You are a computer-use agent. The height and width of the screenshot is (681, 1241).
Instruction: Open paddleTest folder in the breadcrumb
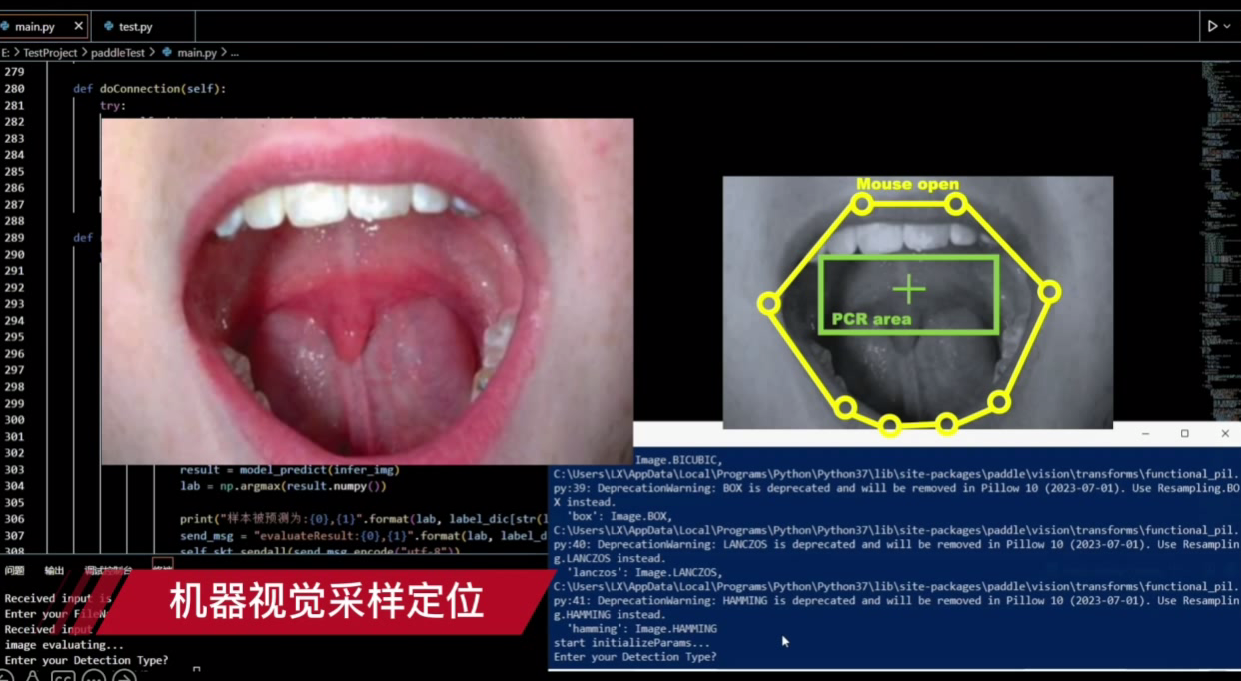pos(118,52)
